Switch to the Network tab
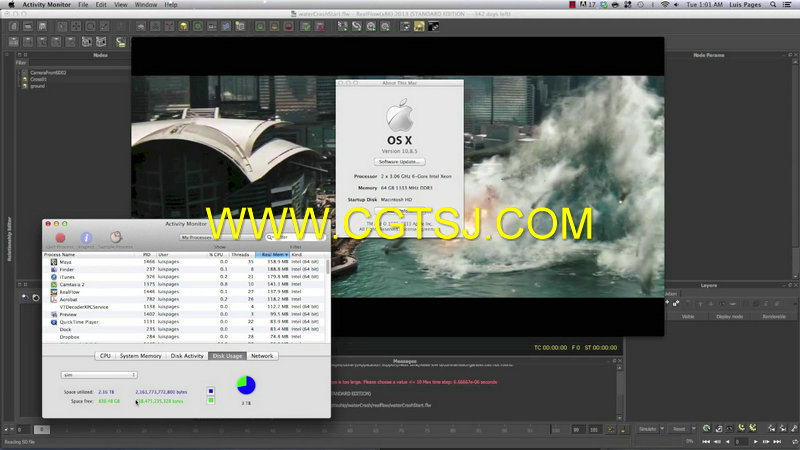800x450 pixels. tap(262, 356)
